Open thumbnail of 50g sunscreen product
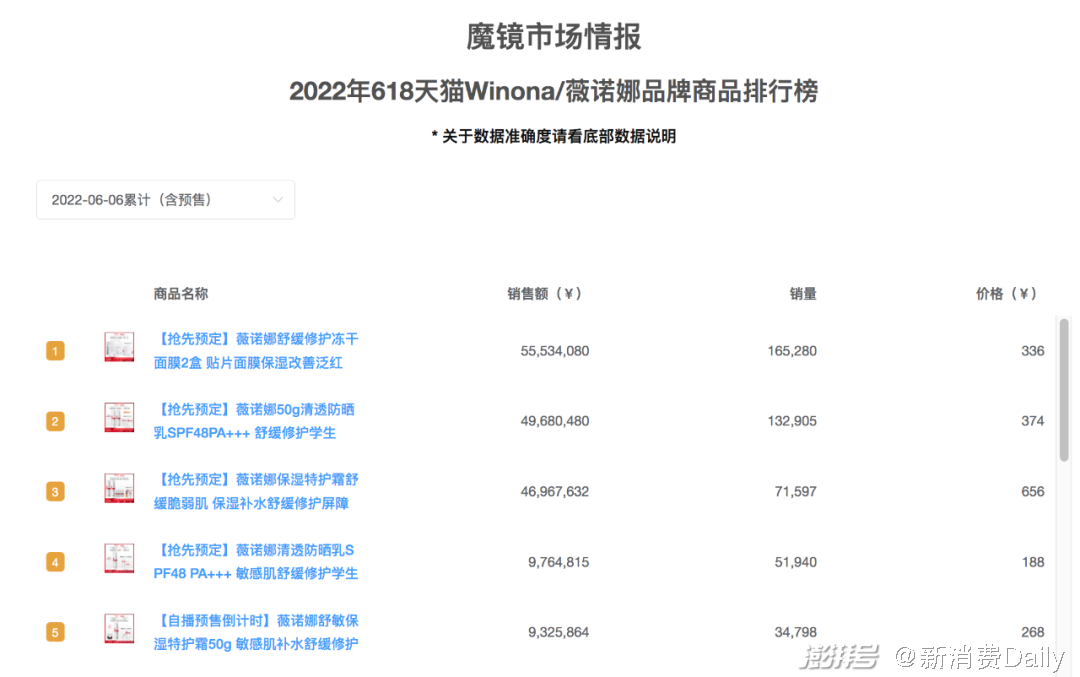The height and width of the screenshot is (677, 1080). (119, 417)
